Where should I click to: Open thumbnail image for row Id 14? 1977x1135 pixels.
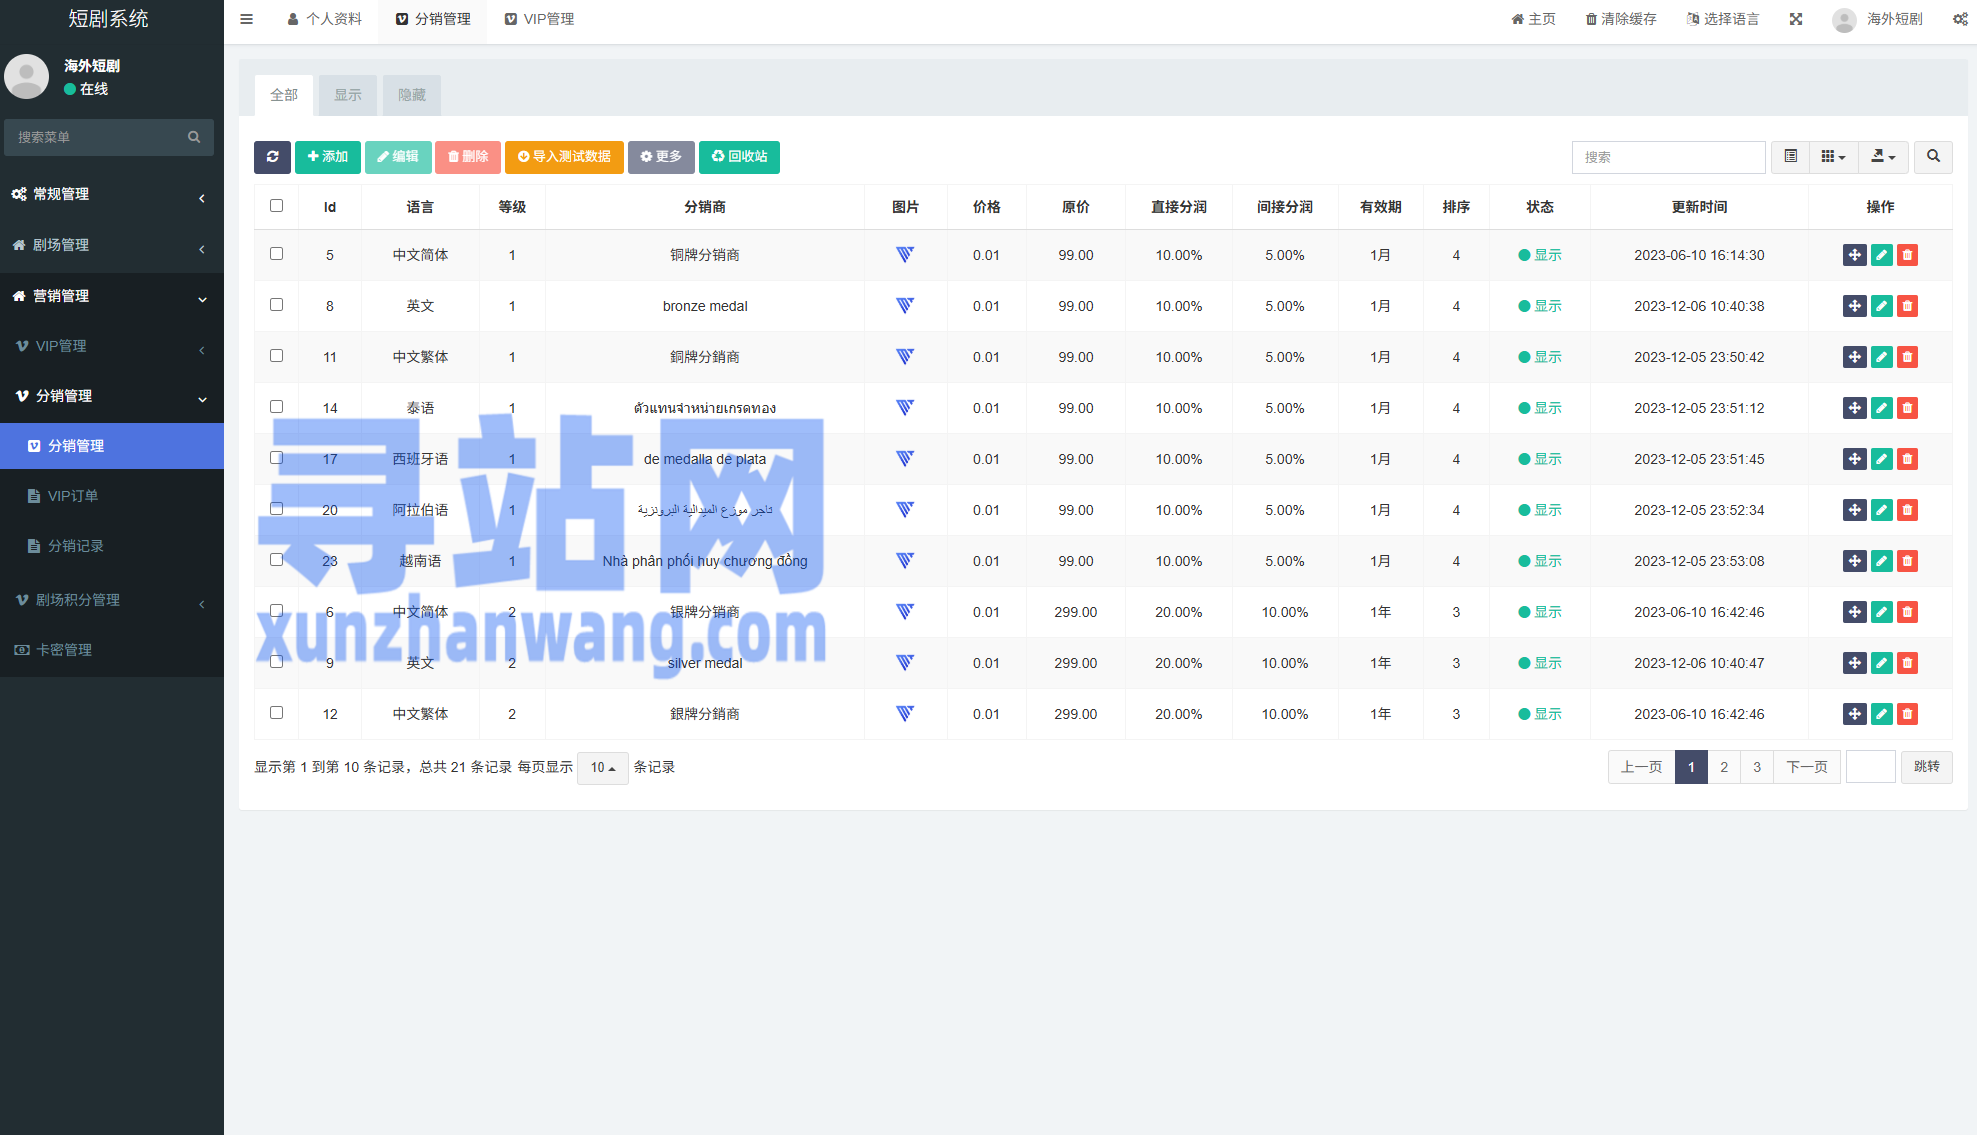point(905,408)
